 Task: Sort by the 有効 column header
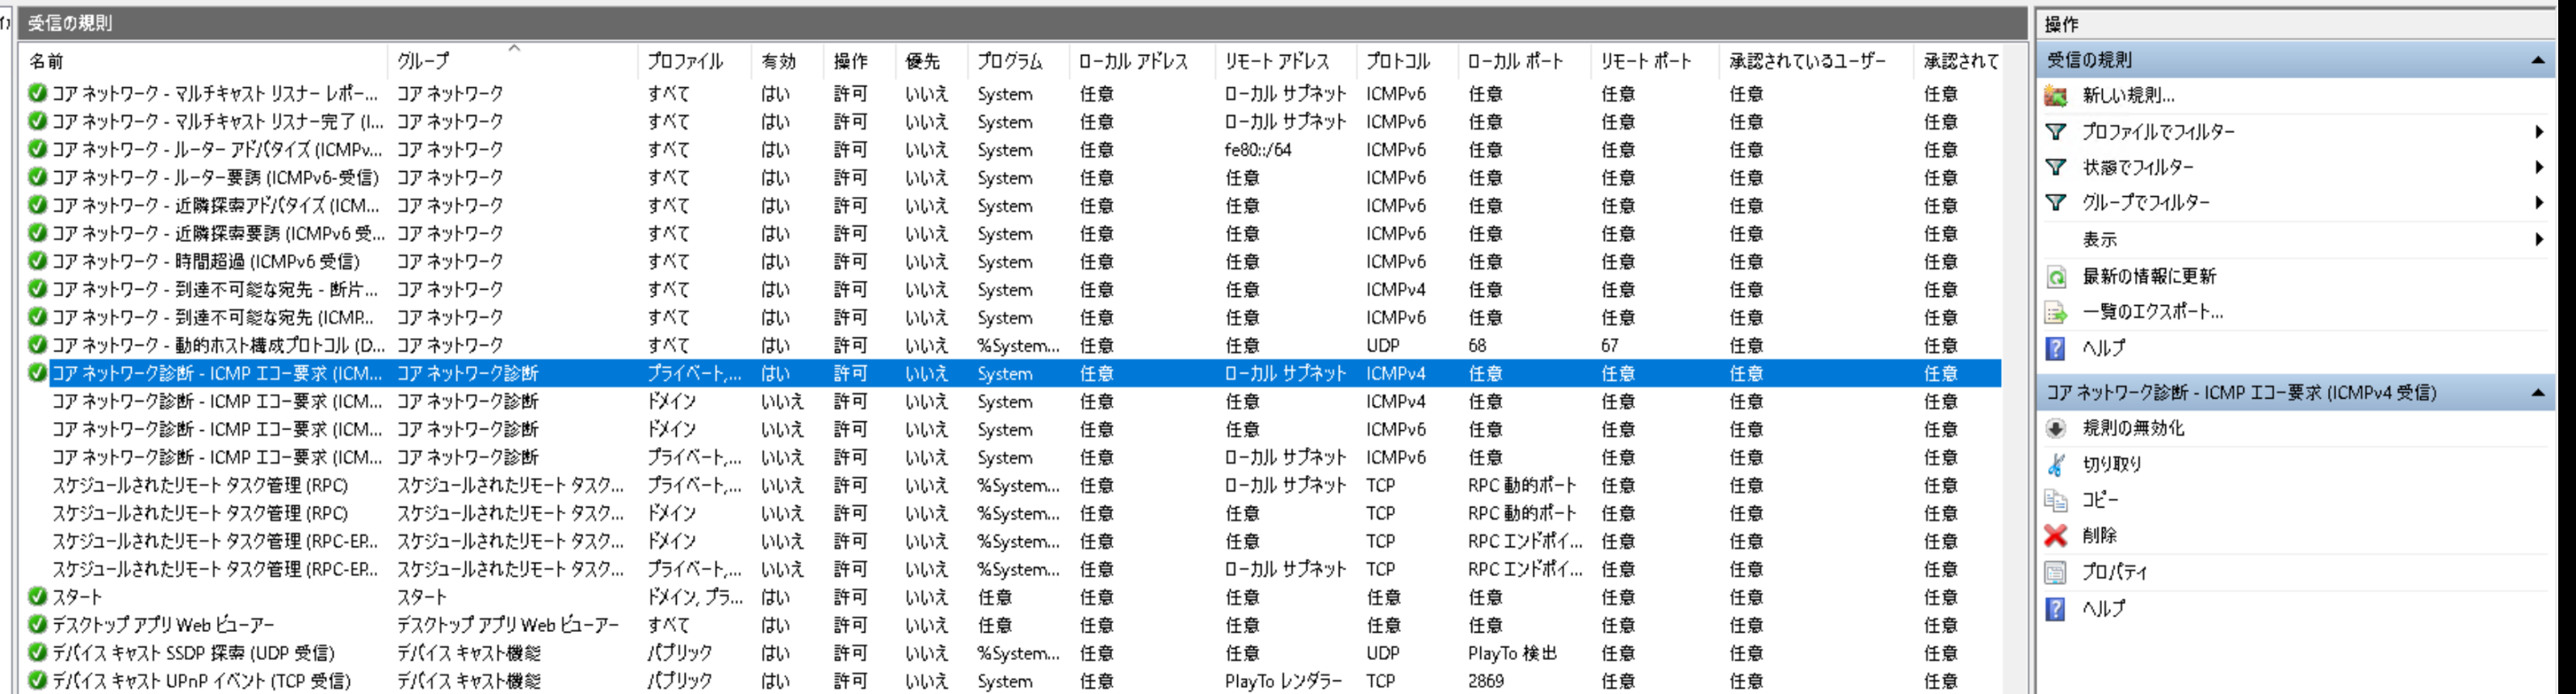(x=787, y=61)
